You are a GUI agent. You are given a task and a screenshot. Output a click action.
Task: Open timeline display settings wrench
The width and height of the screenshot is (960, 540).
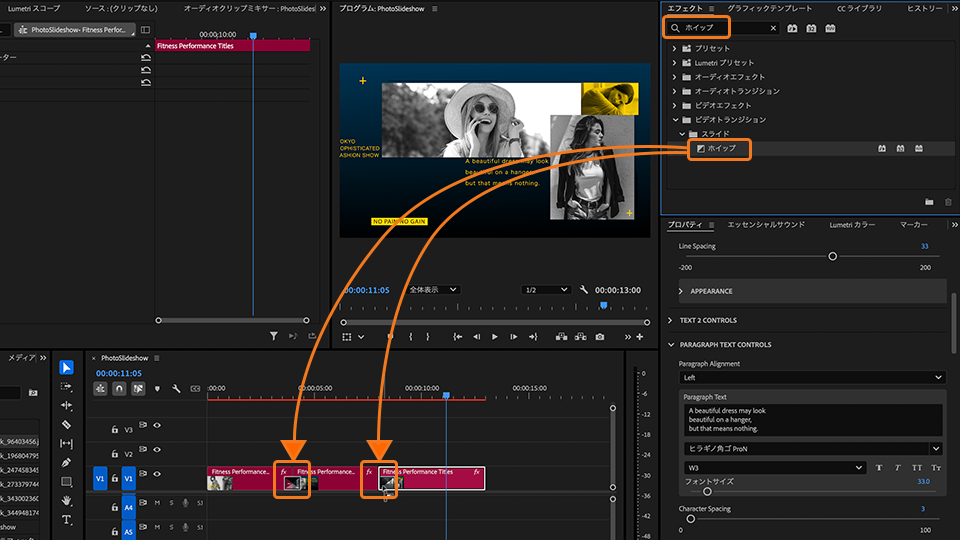click(176, 388)
